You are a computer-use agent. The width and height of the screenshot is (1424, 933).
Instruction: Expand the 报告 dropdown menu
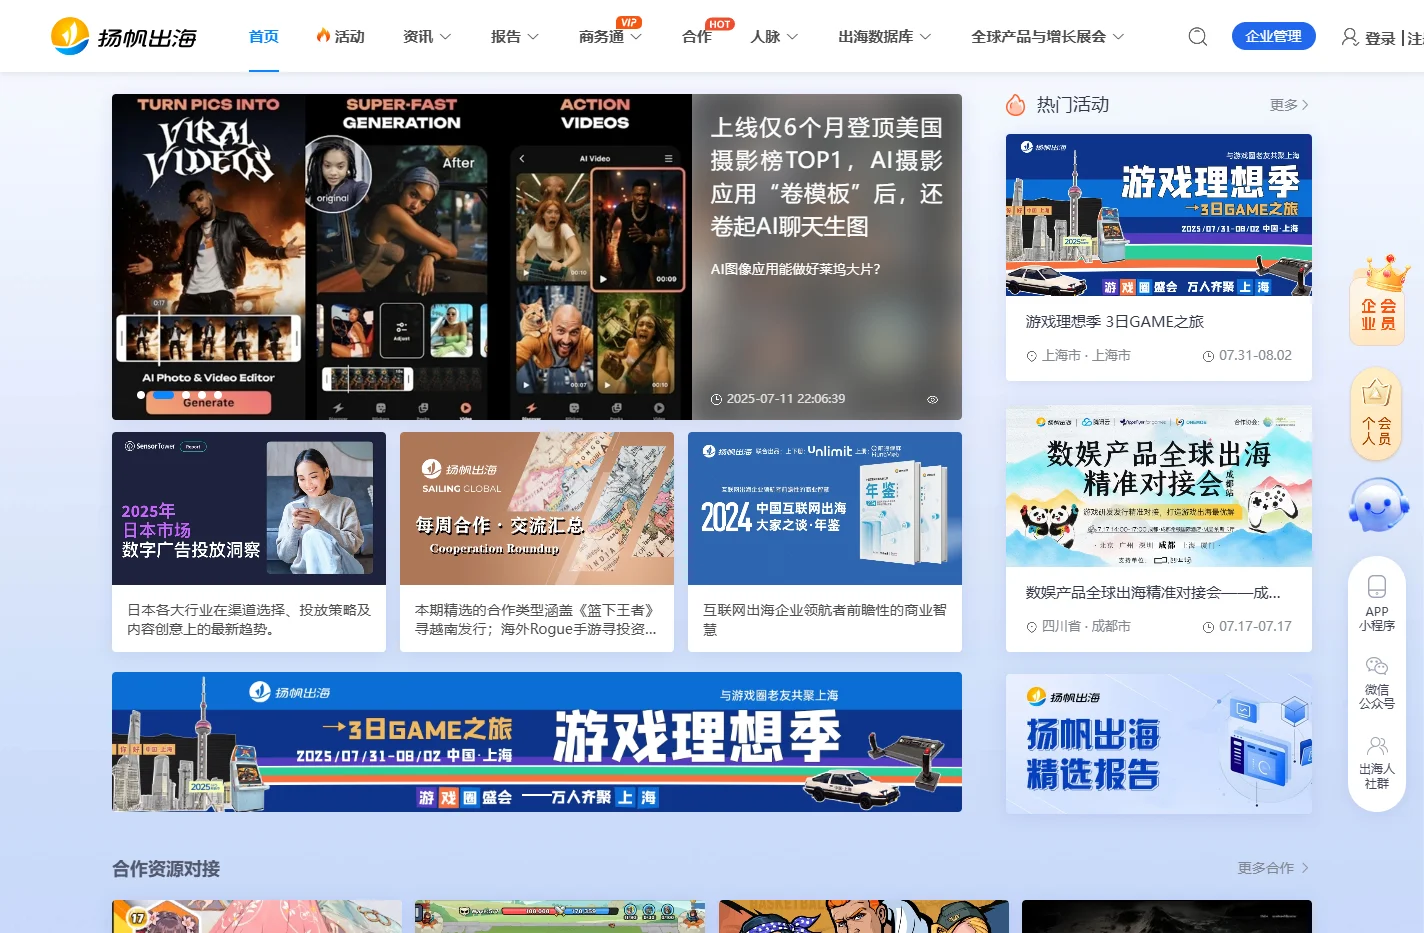(x=514, y=36)
